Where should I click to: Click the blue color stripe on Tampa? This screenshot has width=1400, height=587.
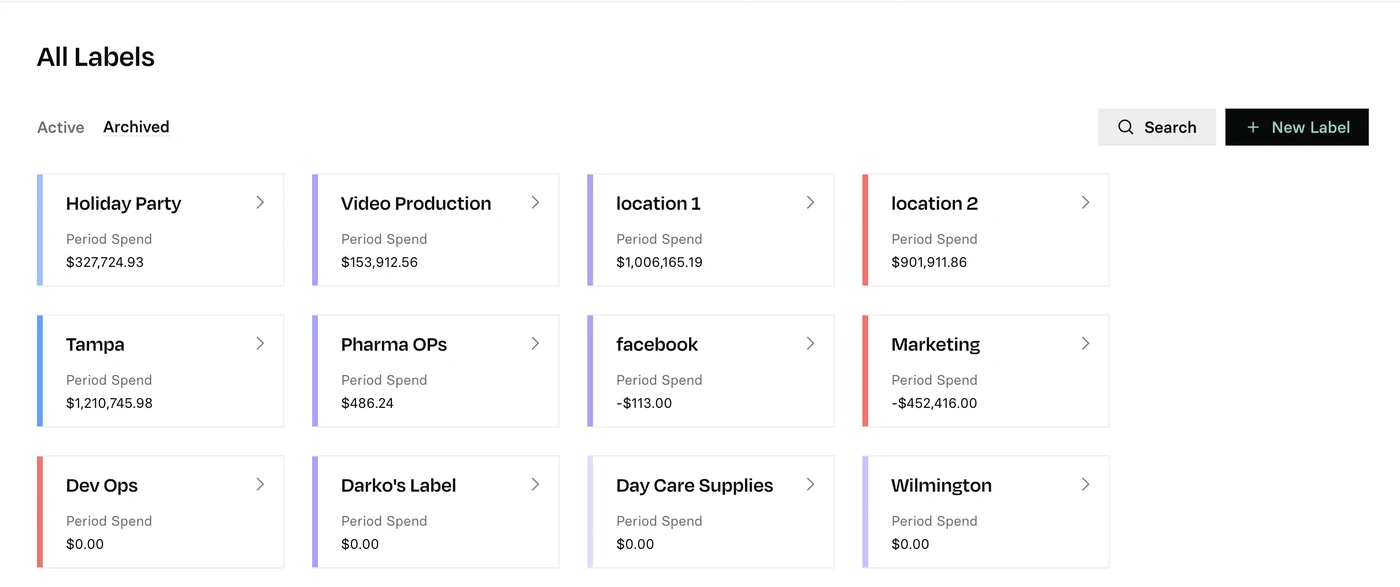click(x=40, y=371)
